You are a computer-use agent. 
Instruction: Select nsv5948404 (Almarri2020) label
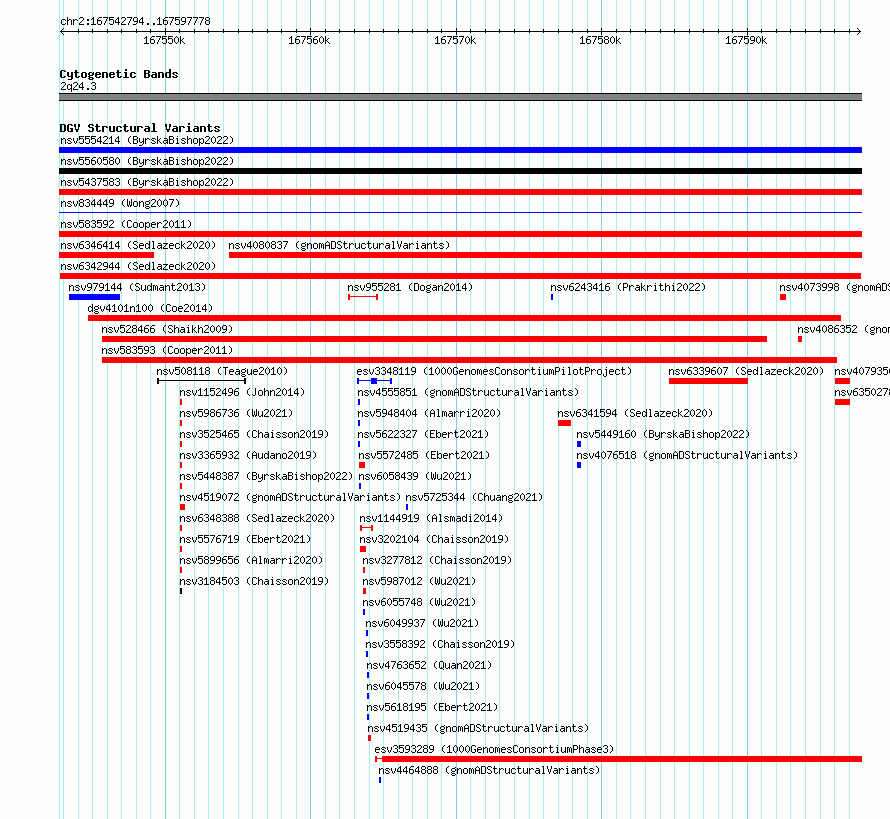(x=429, y=413)
